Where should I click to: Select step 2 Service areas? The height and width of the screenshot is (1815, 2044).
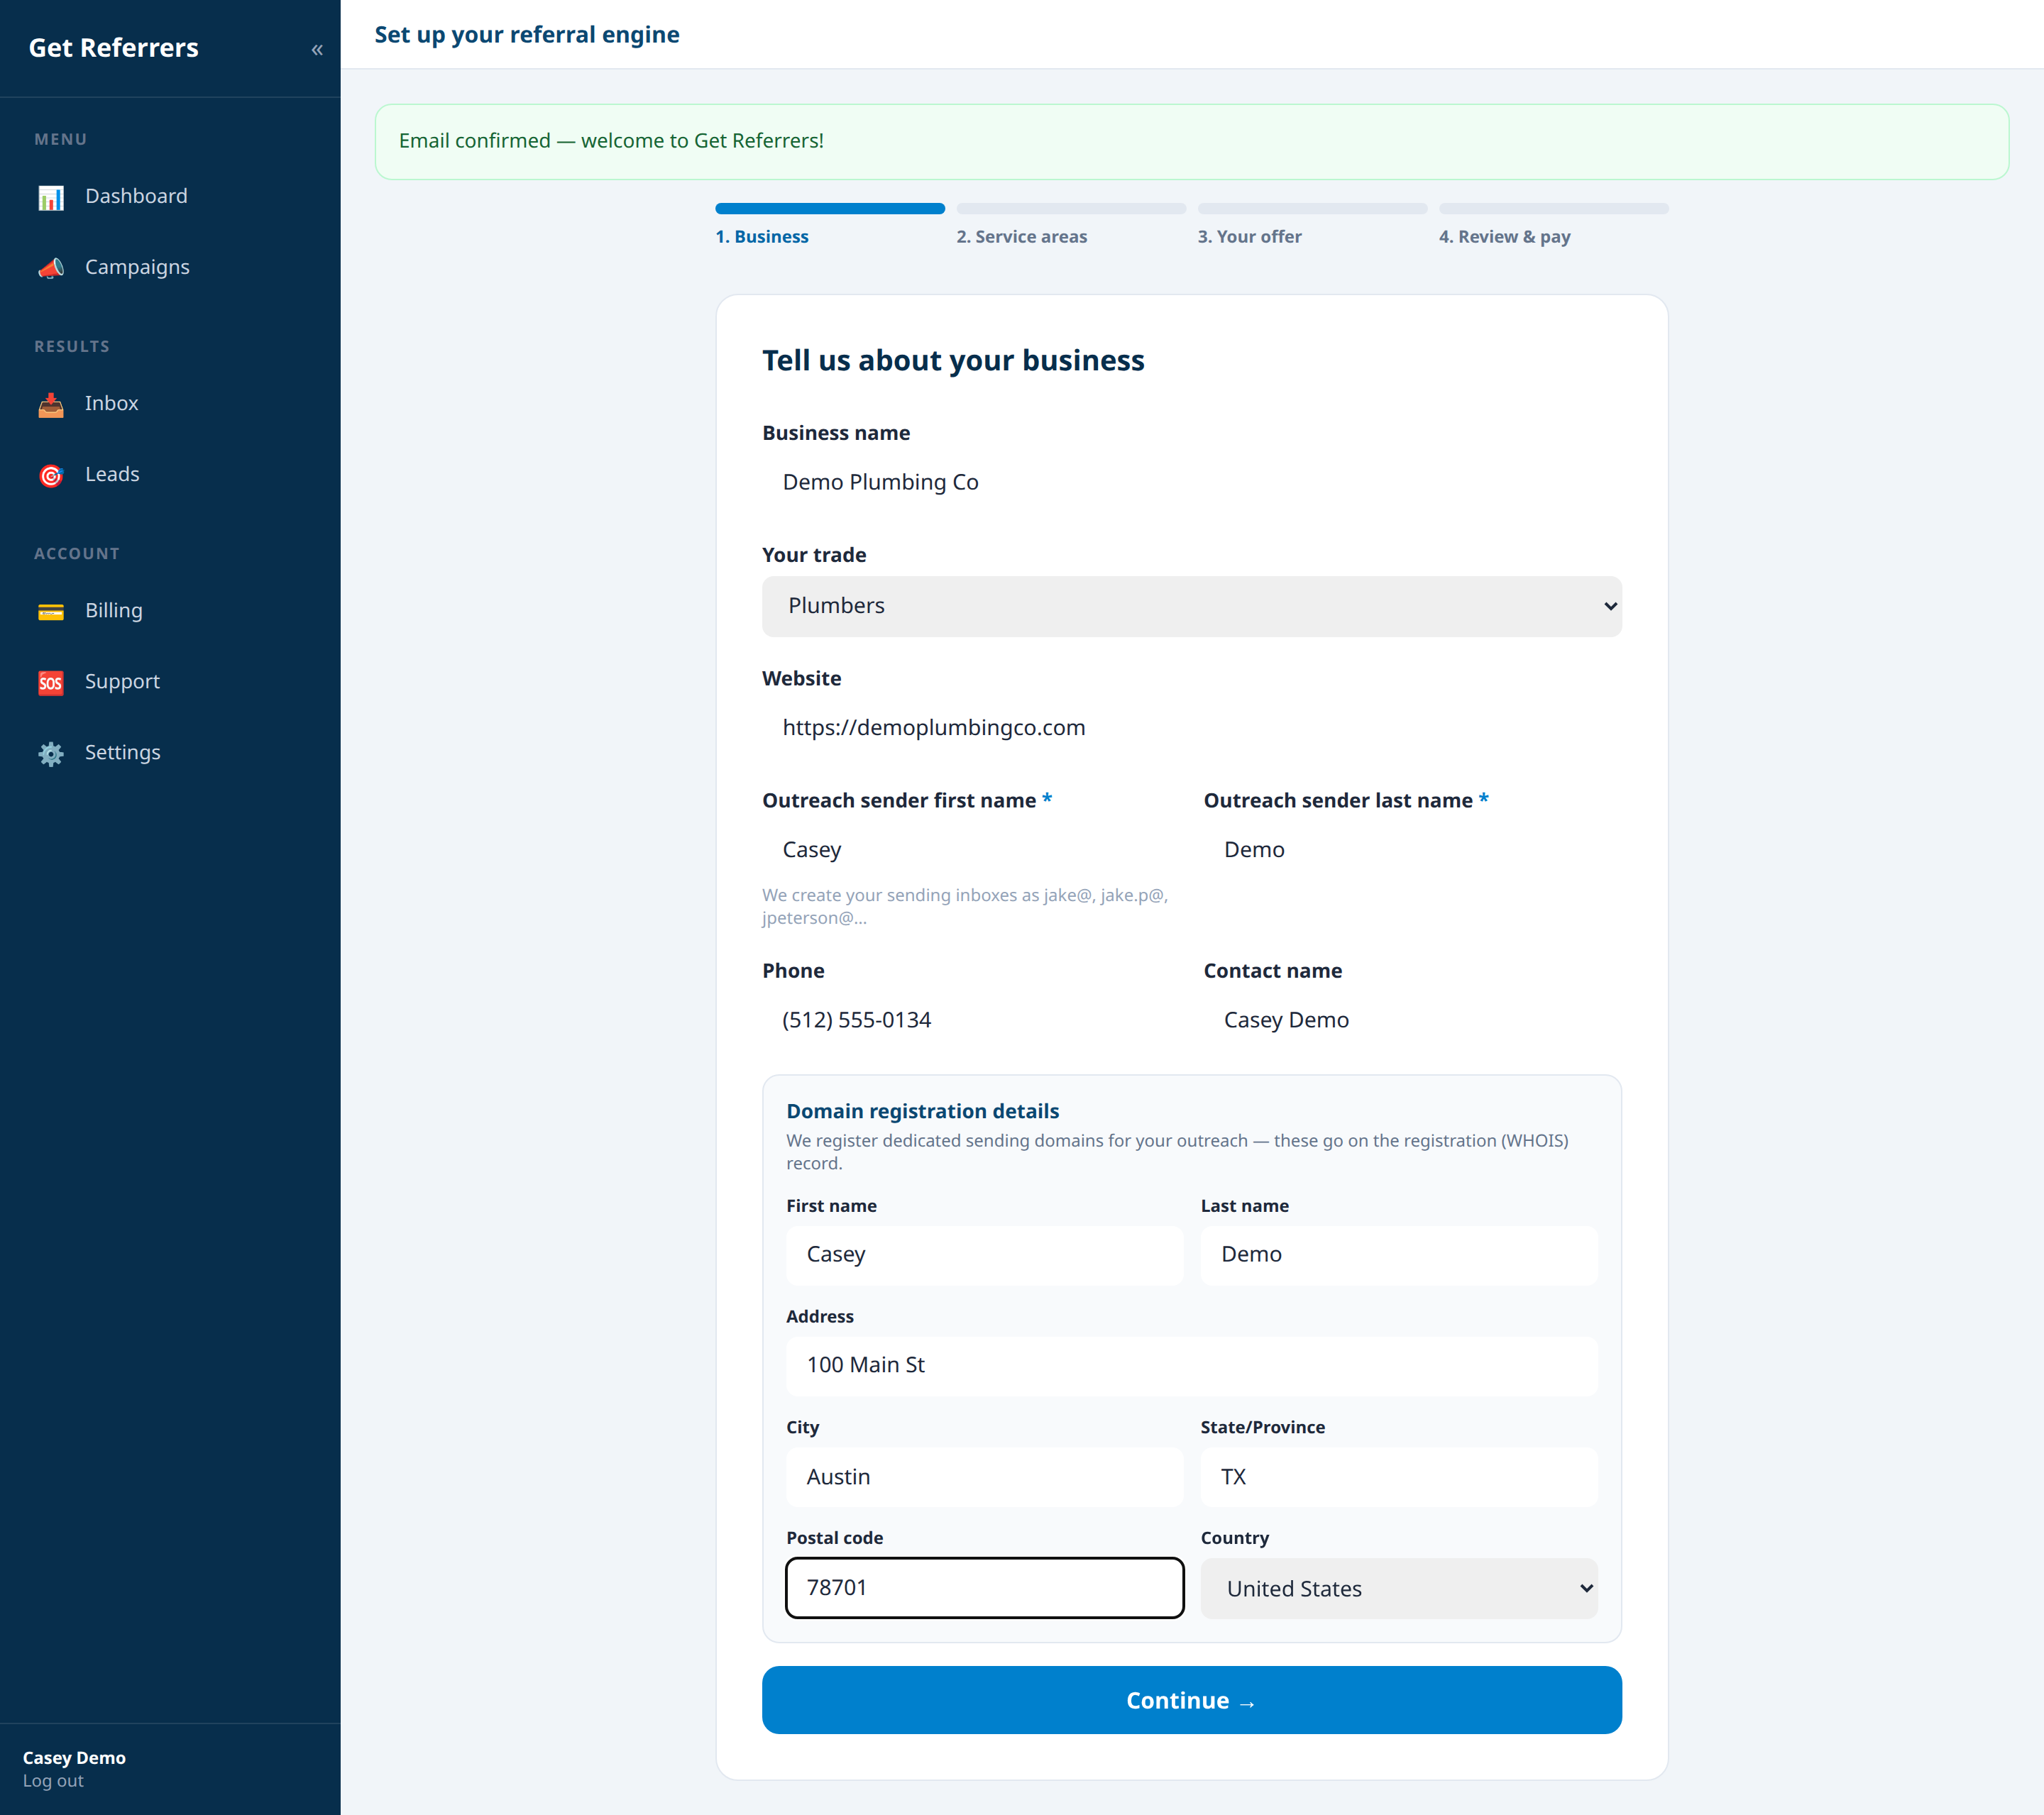click(x=1021, y=237)
